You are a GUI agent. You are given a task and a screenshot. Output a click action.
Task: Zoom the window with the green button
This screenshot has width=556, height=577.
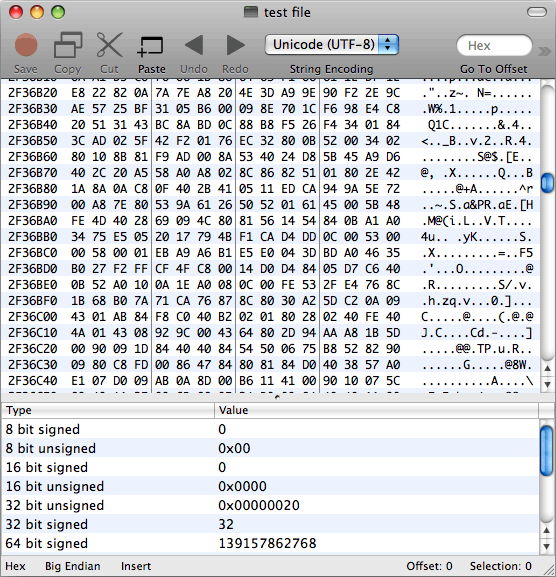(58, 12)
